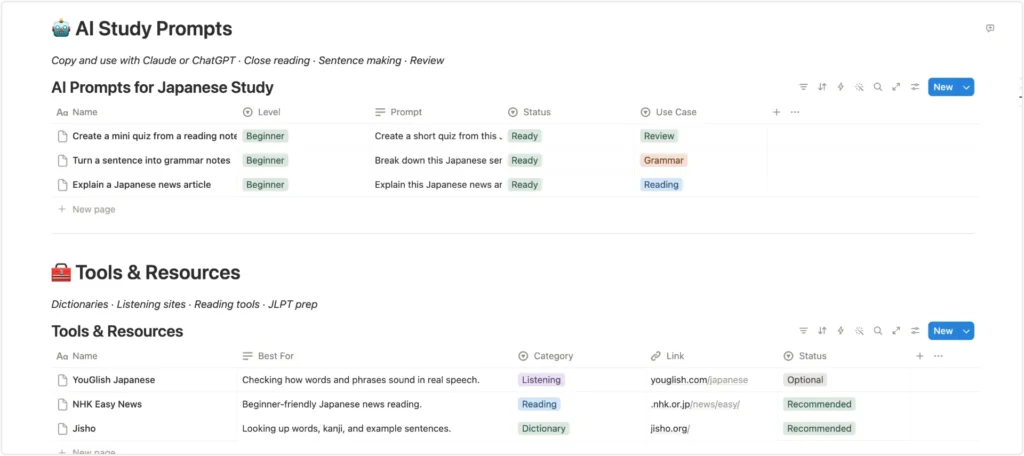
Task: Click page icon of Explain a Japanese news row
Action: pyautogui.click(x=63, y=185)
